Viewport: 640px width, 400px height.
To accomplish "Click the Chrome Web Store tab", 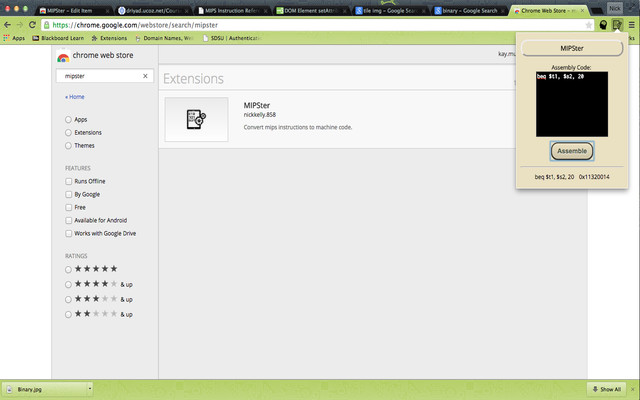I will (549, 11).
